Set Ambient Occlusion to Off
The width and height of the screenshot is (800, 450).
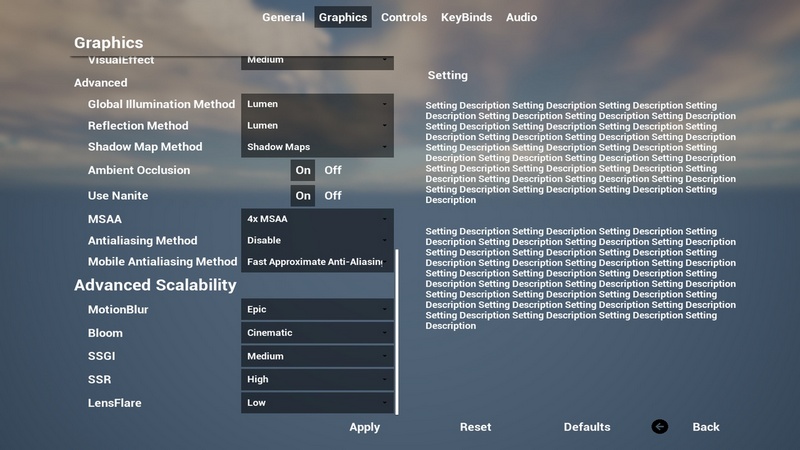pos(333,170)
